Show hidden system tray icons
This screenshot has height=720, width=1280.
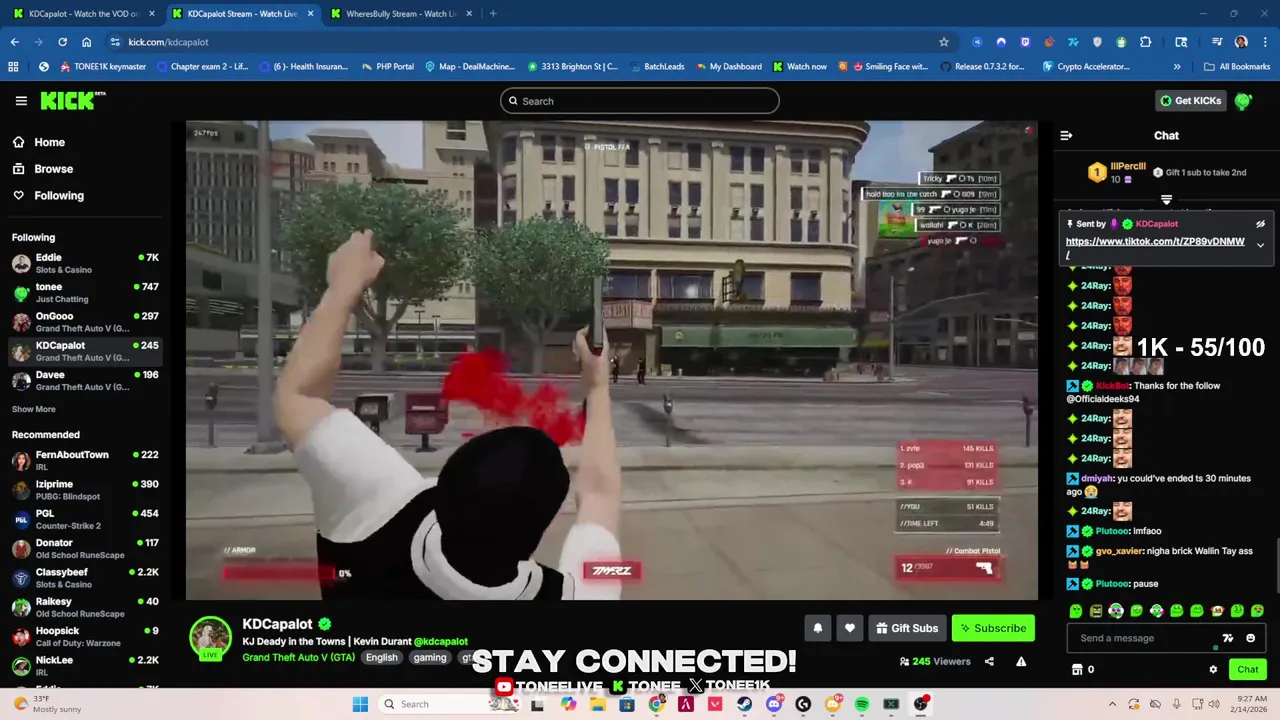[x=1112, y=704]
